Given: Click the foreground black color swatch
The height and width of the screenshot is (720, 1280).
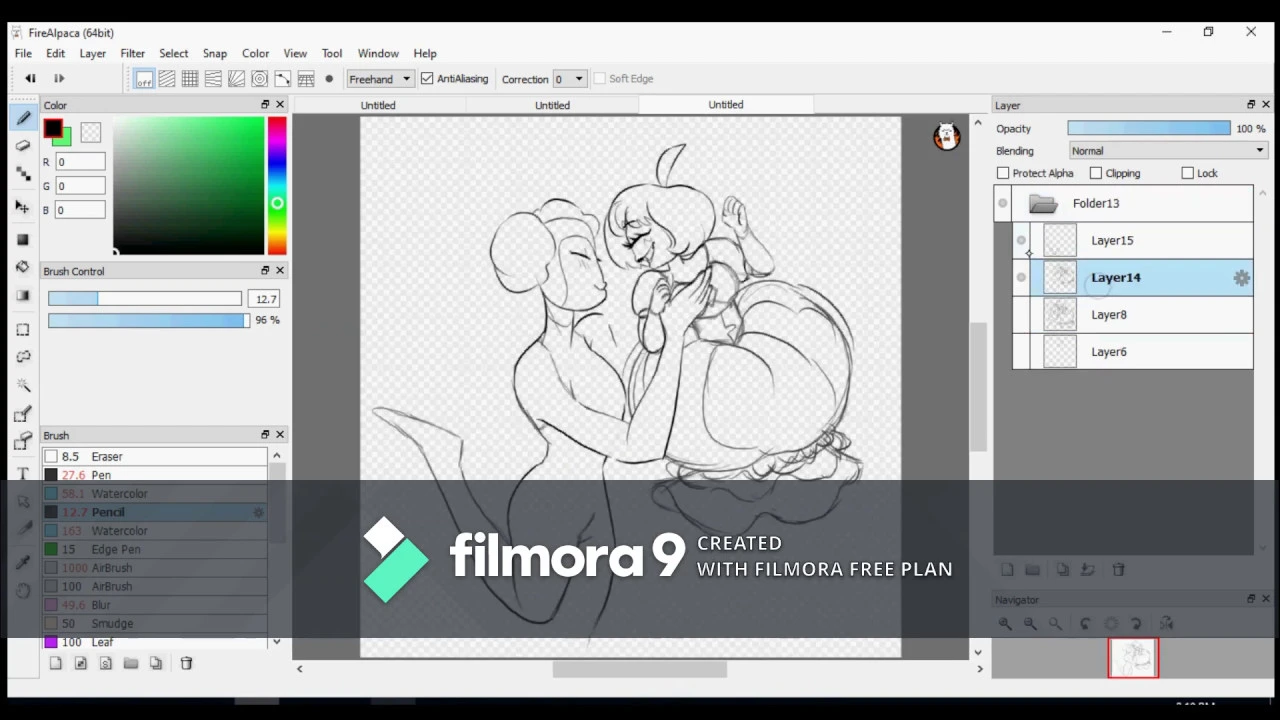Looking at the screenshot, I should (x=52, y=129).
